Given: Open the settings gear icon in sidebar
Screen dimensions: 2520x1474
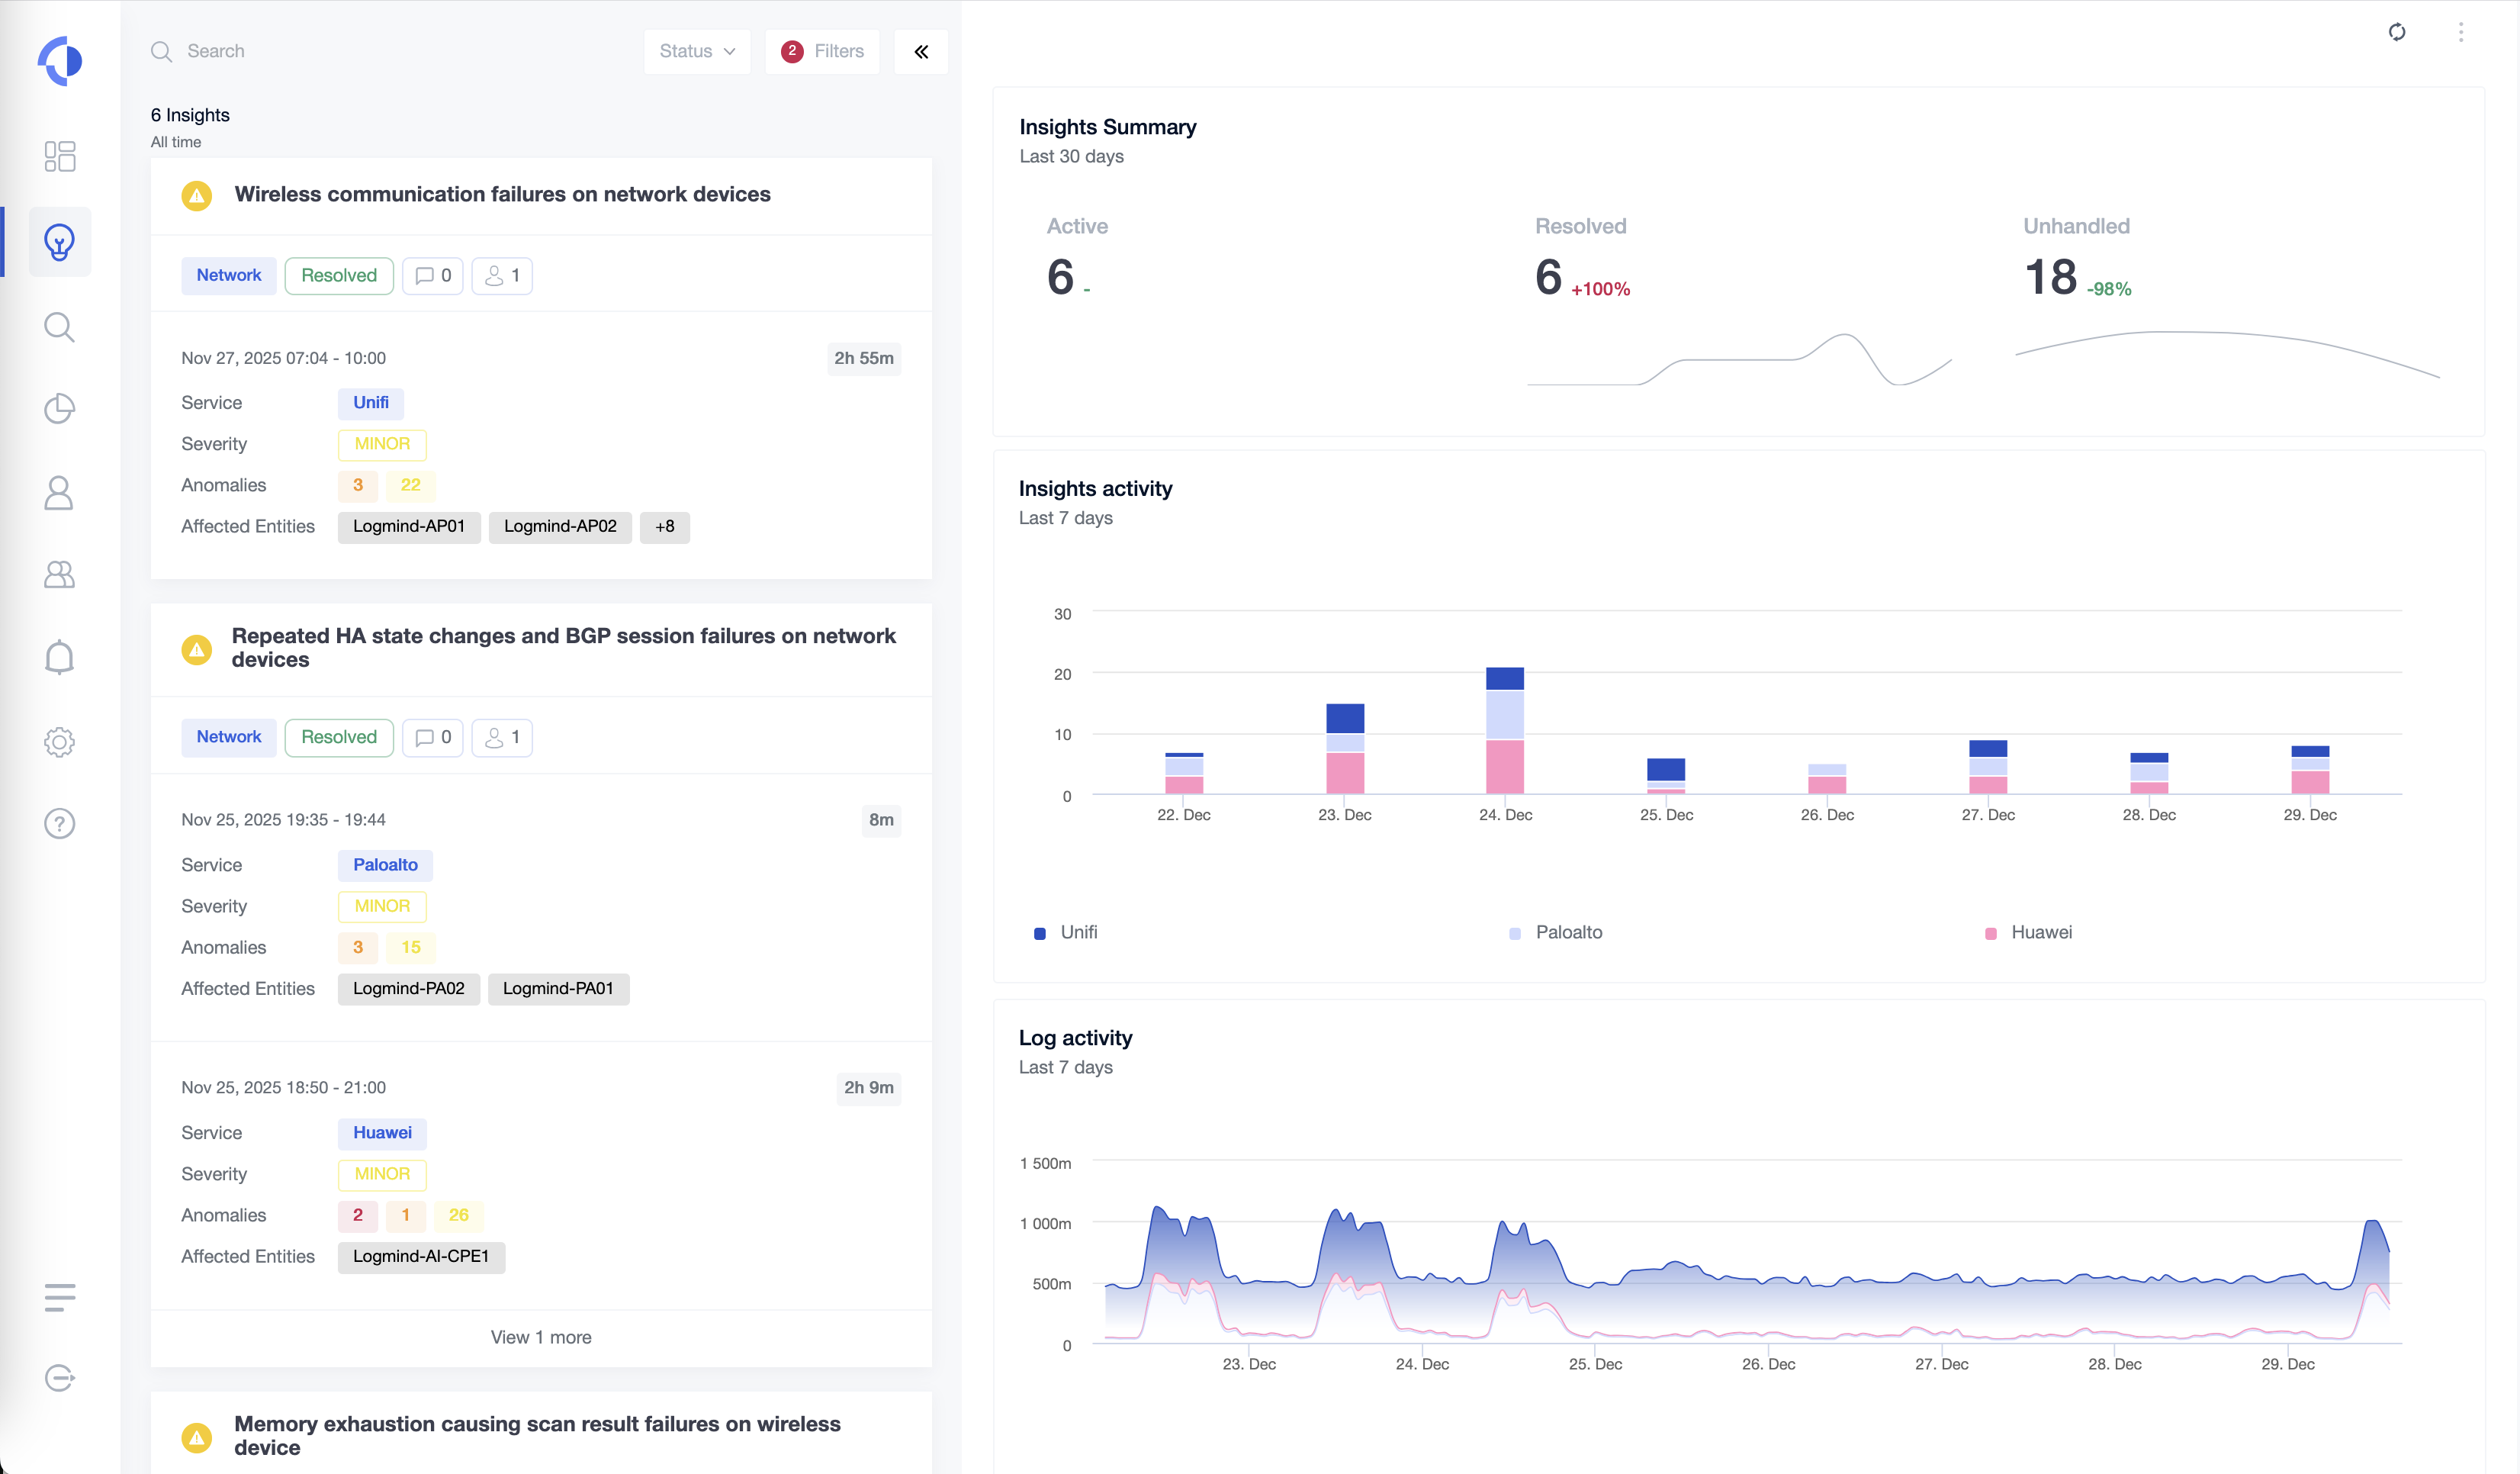Looking at the screenshot, I should [60, 741].
